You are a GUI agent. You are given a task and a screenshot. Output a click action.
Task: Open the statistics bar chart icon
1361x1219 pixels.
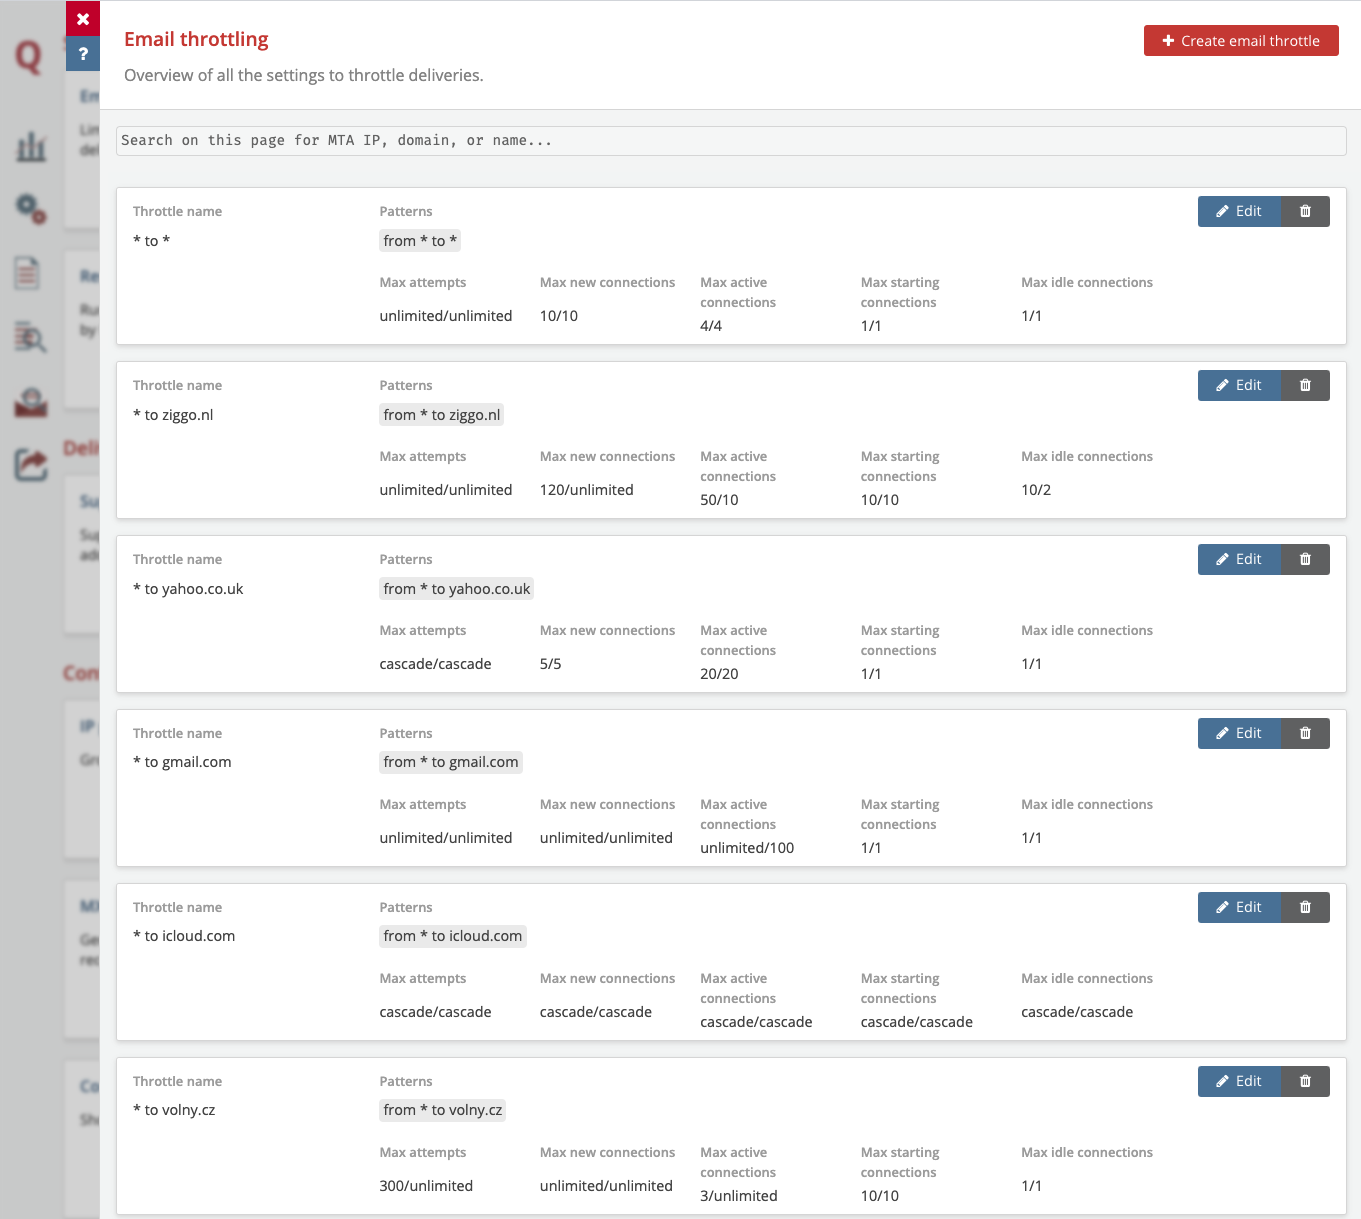pos(30,146)
